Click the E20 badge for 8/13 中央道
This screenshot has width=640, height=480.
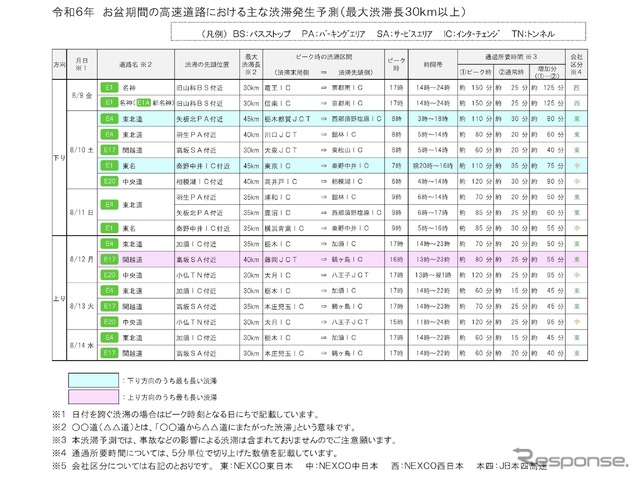109,322
